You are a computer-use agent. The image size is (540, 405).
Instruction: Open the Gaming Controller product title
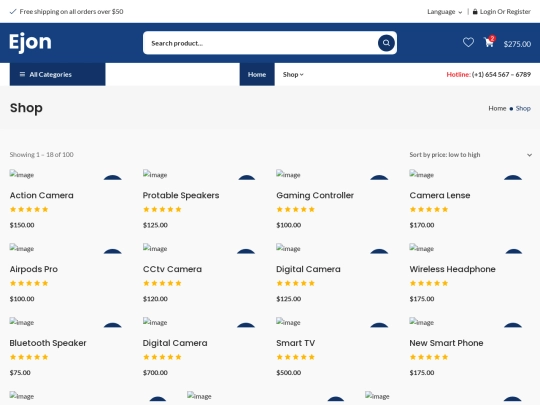[x=315, y=195]
